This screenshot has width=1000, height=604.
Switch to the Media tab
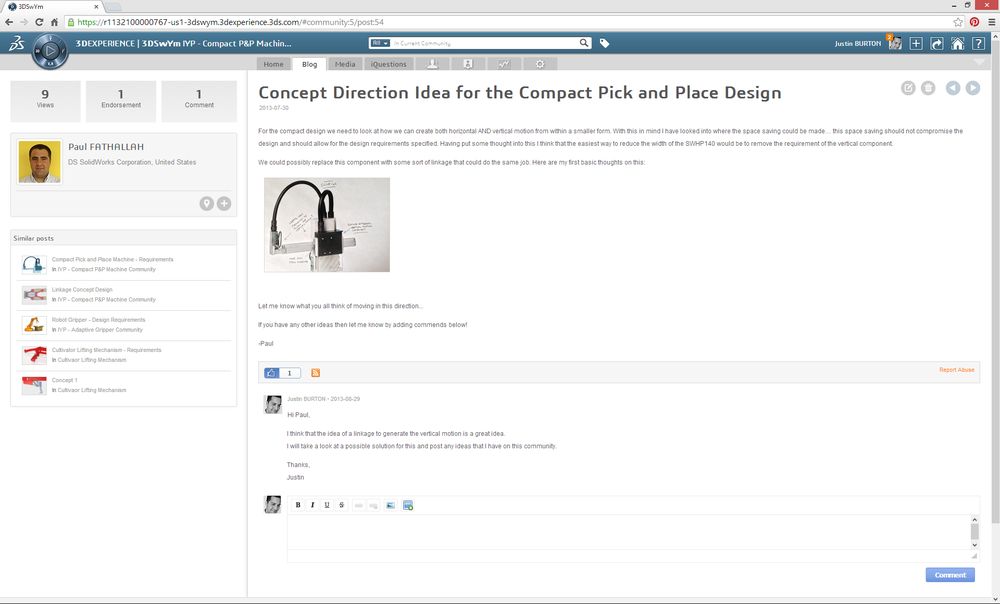coord(344,64)
